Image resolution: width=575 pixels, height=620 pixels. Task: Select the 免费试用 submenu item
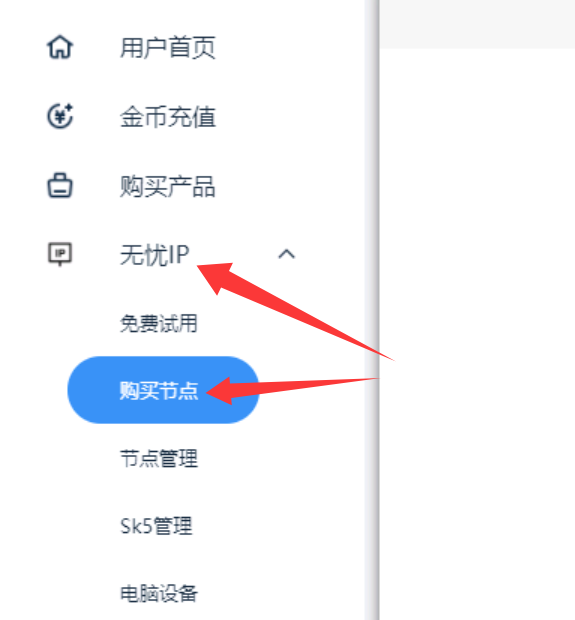pyautogui.click(x=159, y=323)
